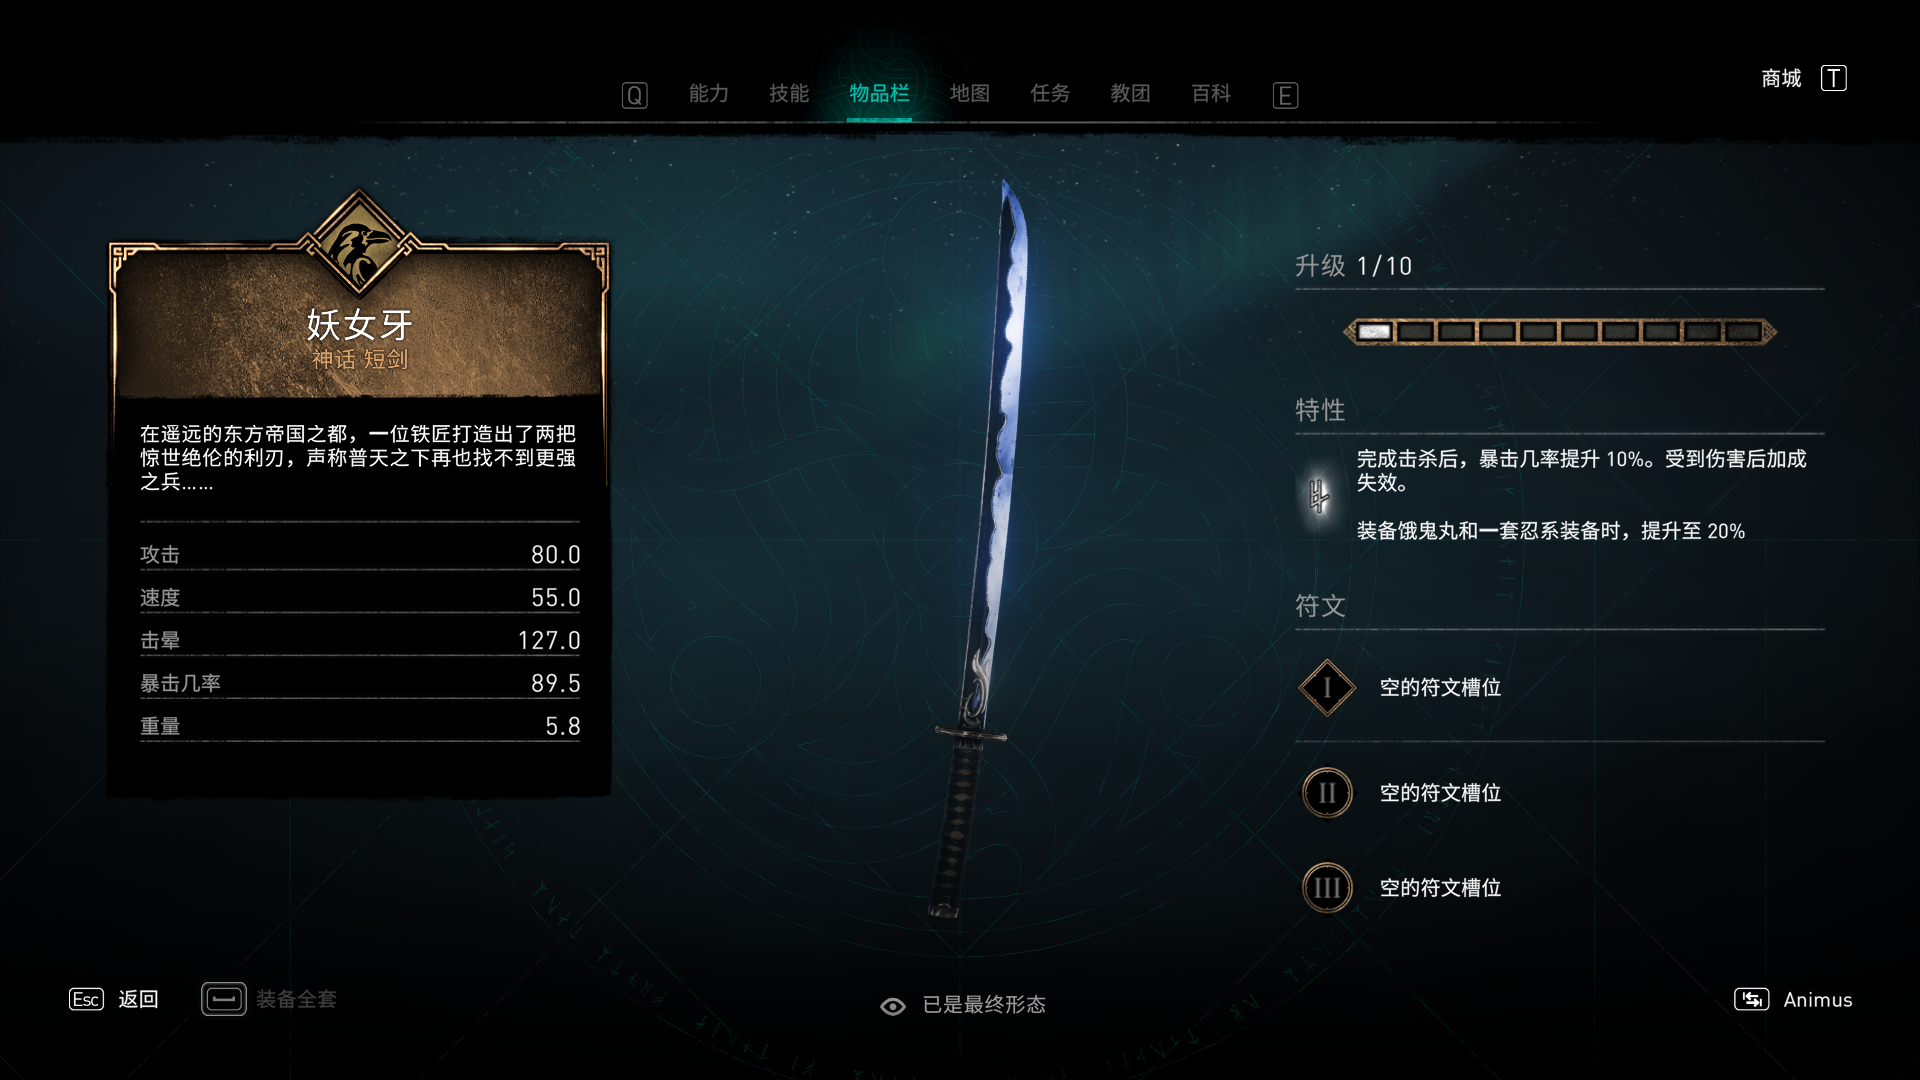
Task: Open the 商城 store link
Action: pos(1781,78)
